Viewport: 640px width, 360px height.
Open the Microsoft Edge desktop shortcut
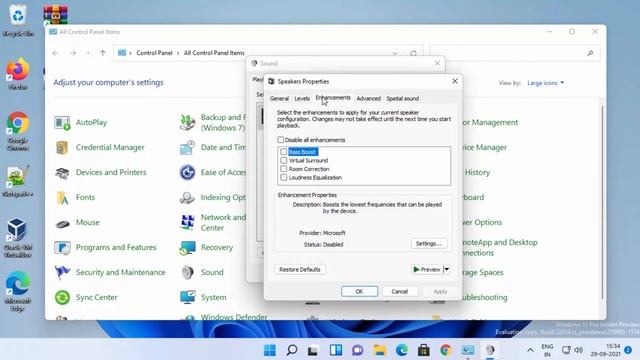(18, 291)
